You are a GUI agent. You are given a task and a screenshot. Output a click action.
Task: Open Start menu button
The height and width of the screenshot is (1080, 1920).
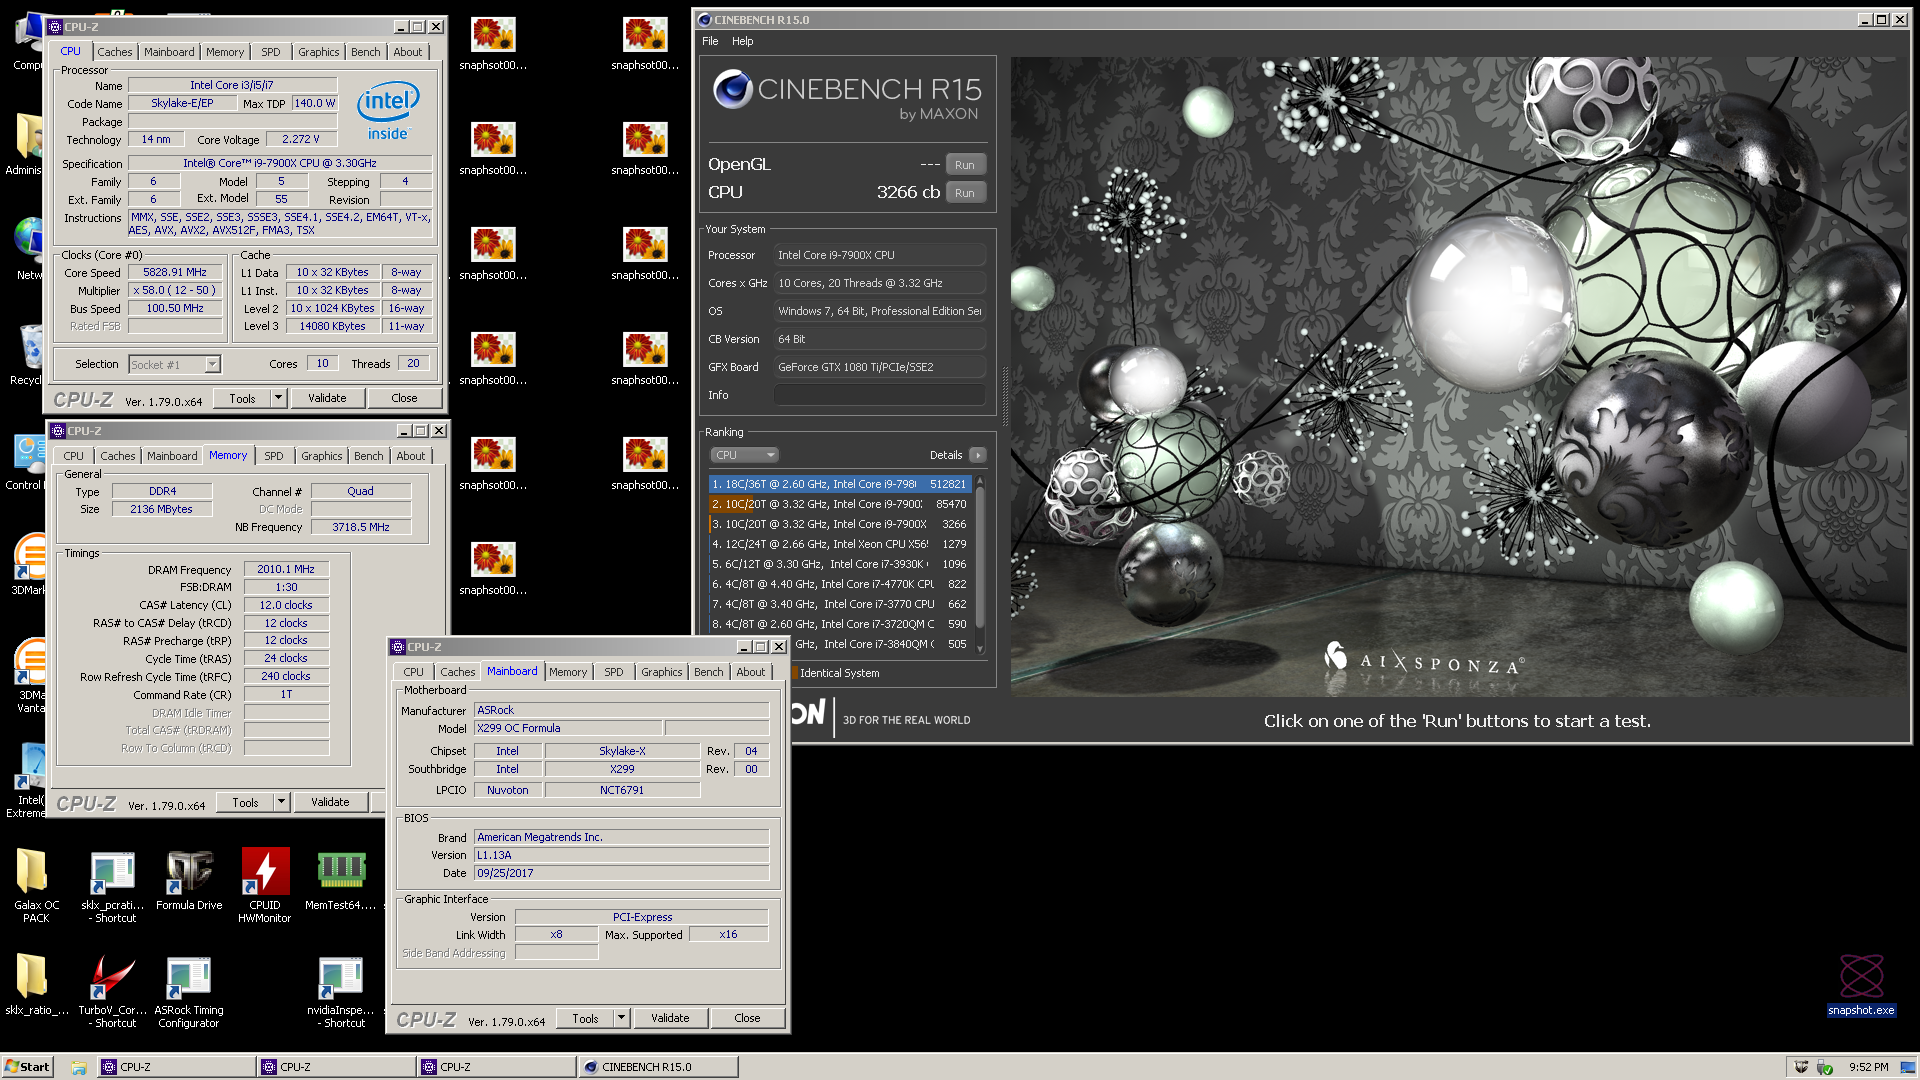coord(27,1067)
